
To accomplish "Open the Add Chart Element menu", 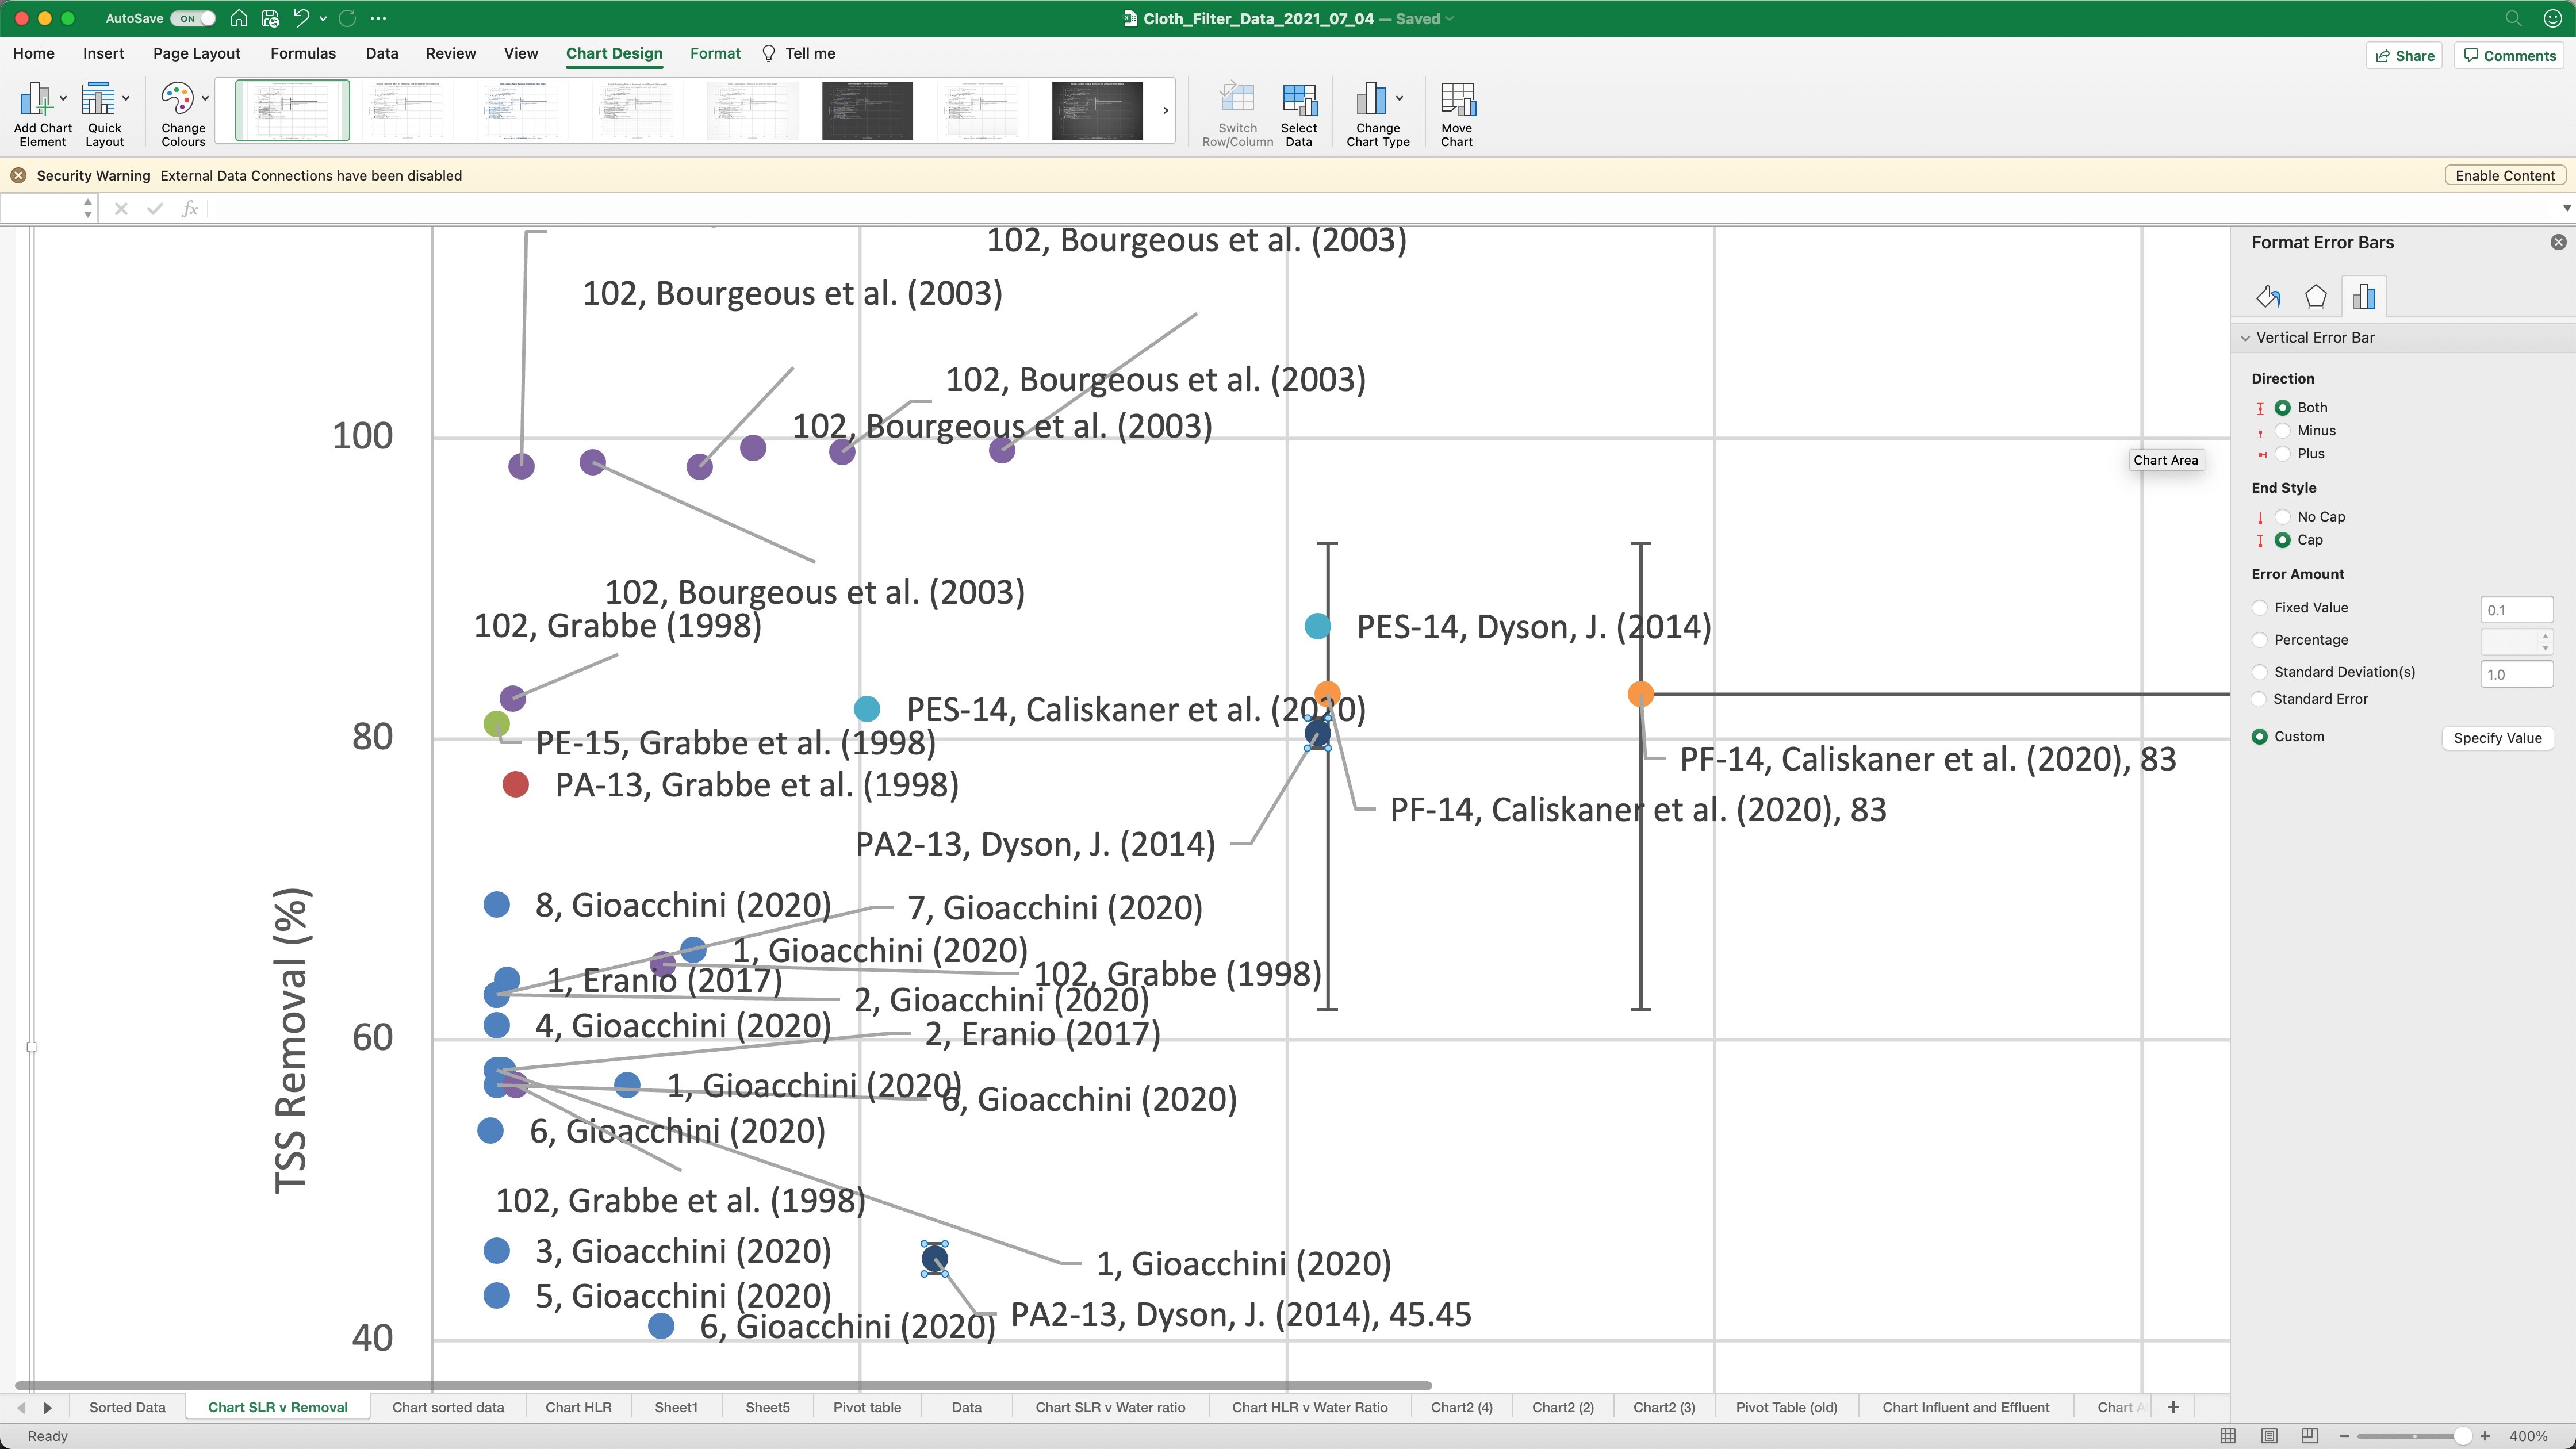I will coord(42,114).
